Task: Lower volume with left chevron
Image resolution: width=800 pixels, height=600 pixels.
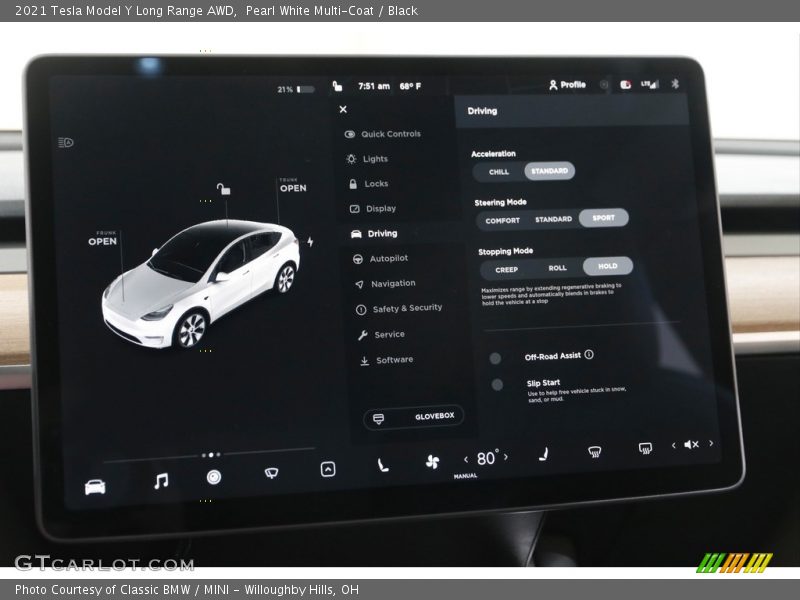Action: (x=674, y=445)
